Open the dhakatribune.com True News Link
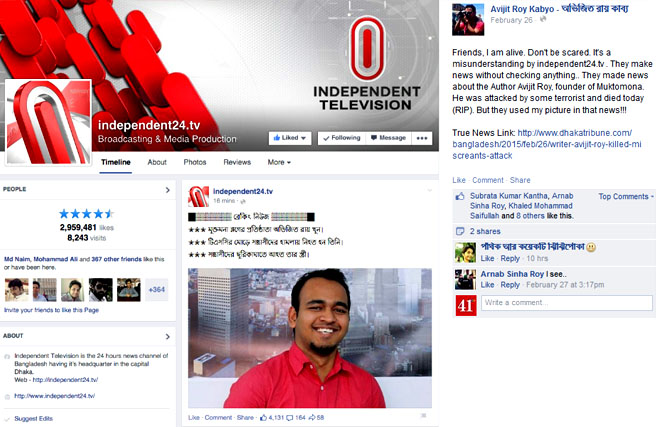Image resolution: width=660 pixels, height=427 pixels. 547,144
